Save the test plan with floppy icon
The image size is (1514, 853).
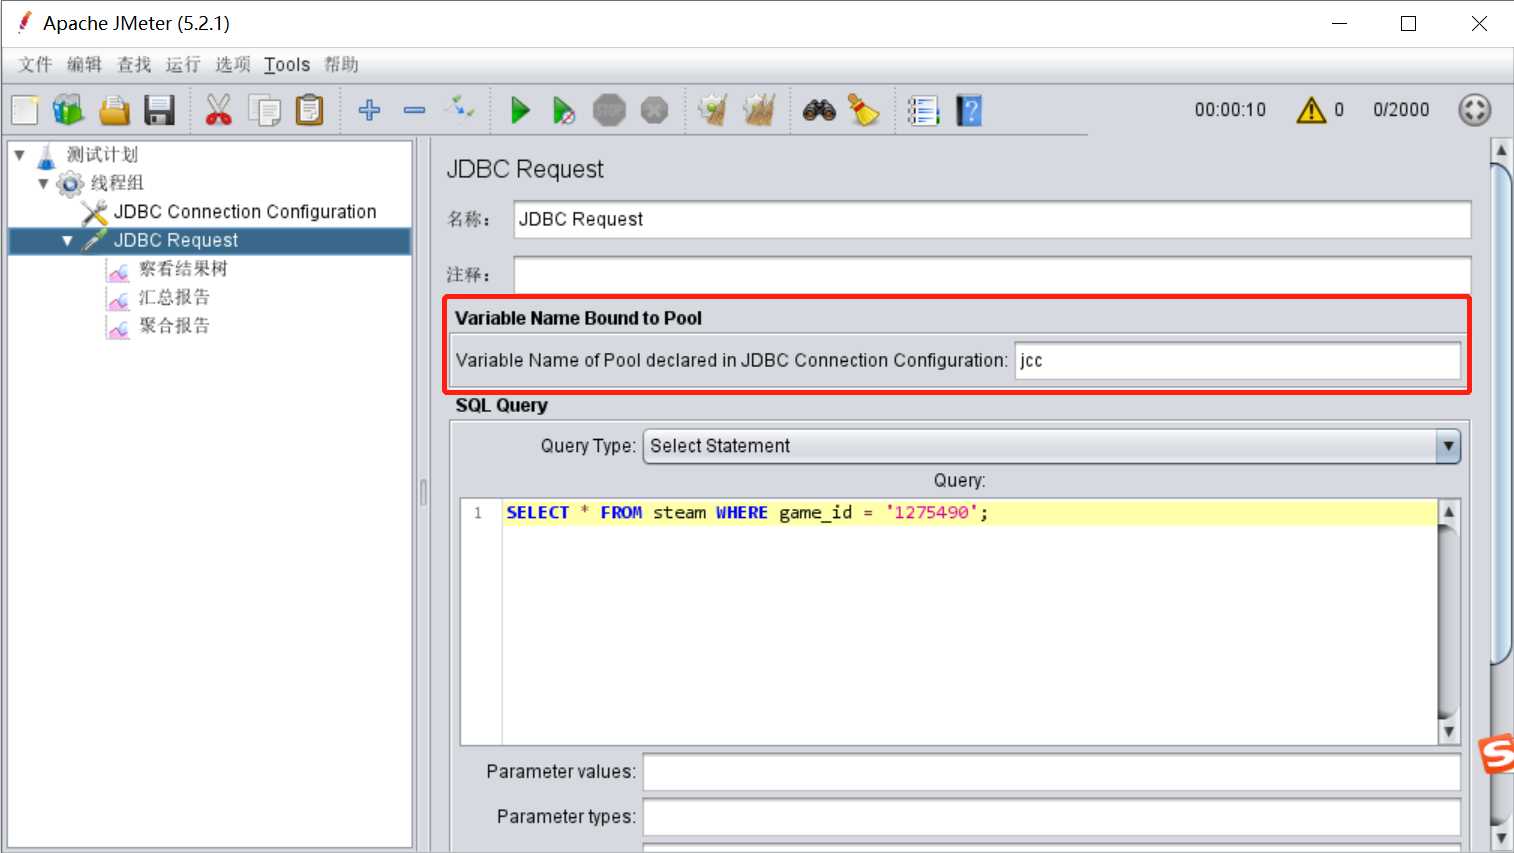[160, 110]
